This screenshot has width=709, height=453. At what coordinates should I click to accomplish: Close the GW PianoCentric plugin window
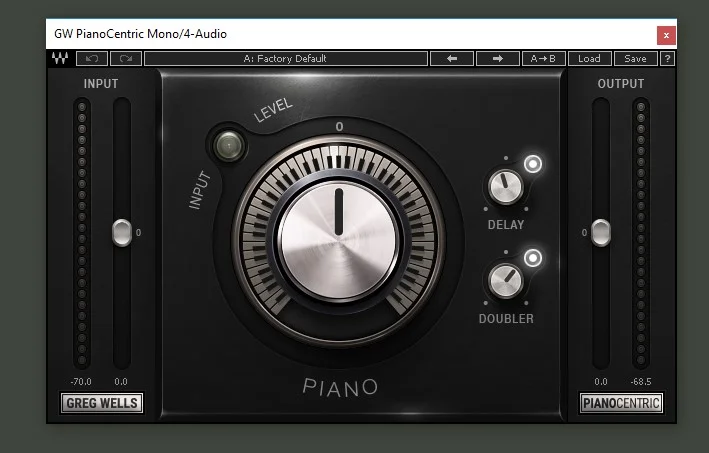(x=666, y=35)
